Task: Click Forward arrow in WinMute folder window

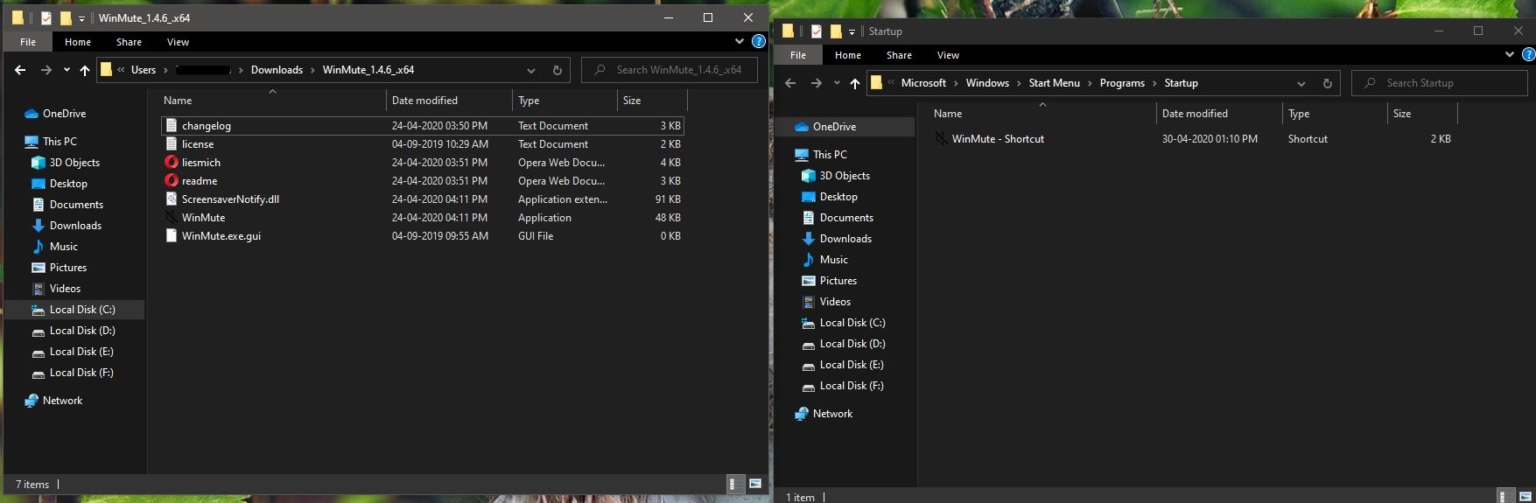Action: (46, 70)
